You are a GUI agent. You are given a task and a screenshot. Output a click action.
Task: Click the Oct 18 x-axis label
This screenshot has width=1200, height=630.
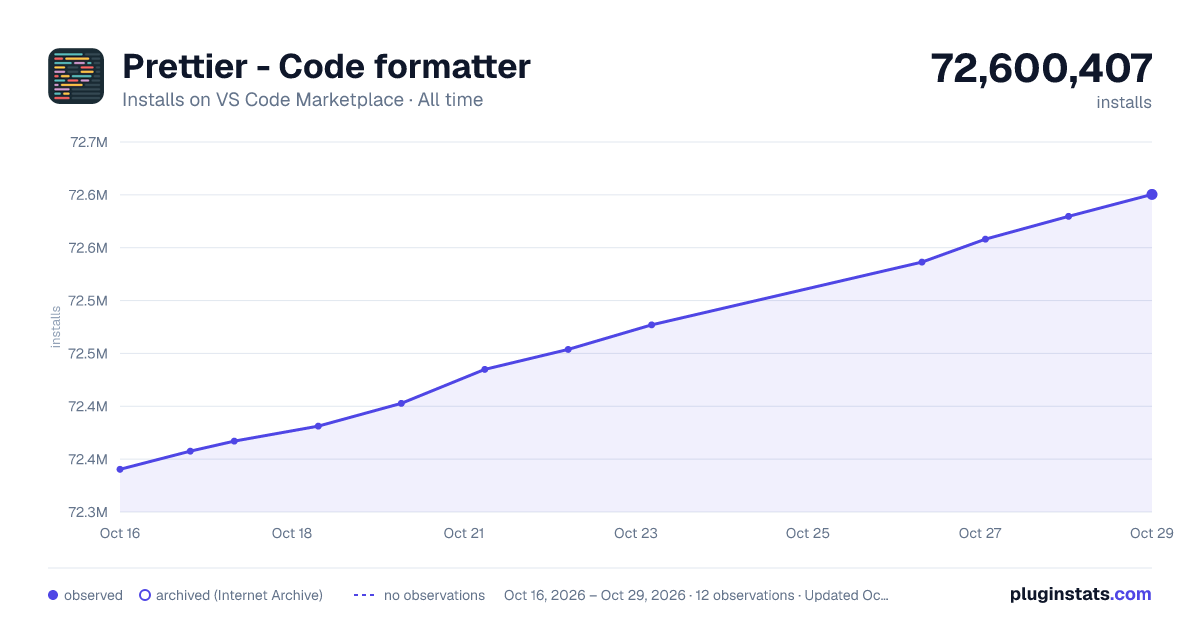292,533
